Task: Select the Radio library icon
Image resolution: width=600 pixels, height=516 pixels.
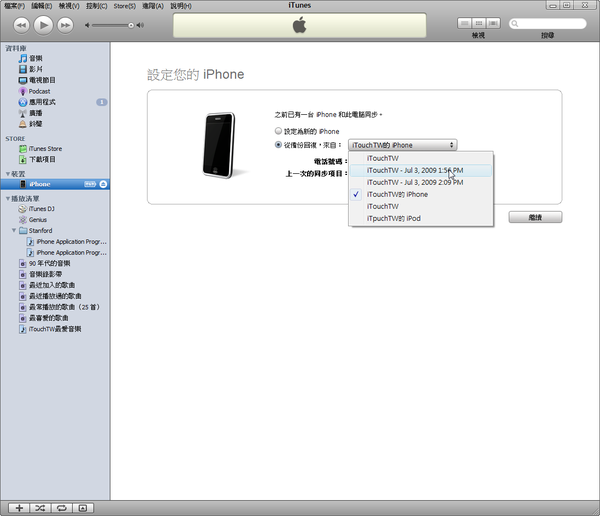Action: pos(23,113)
